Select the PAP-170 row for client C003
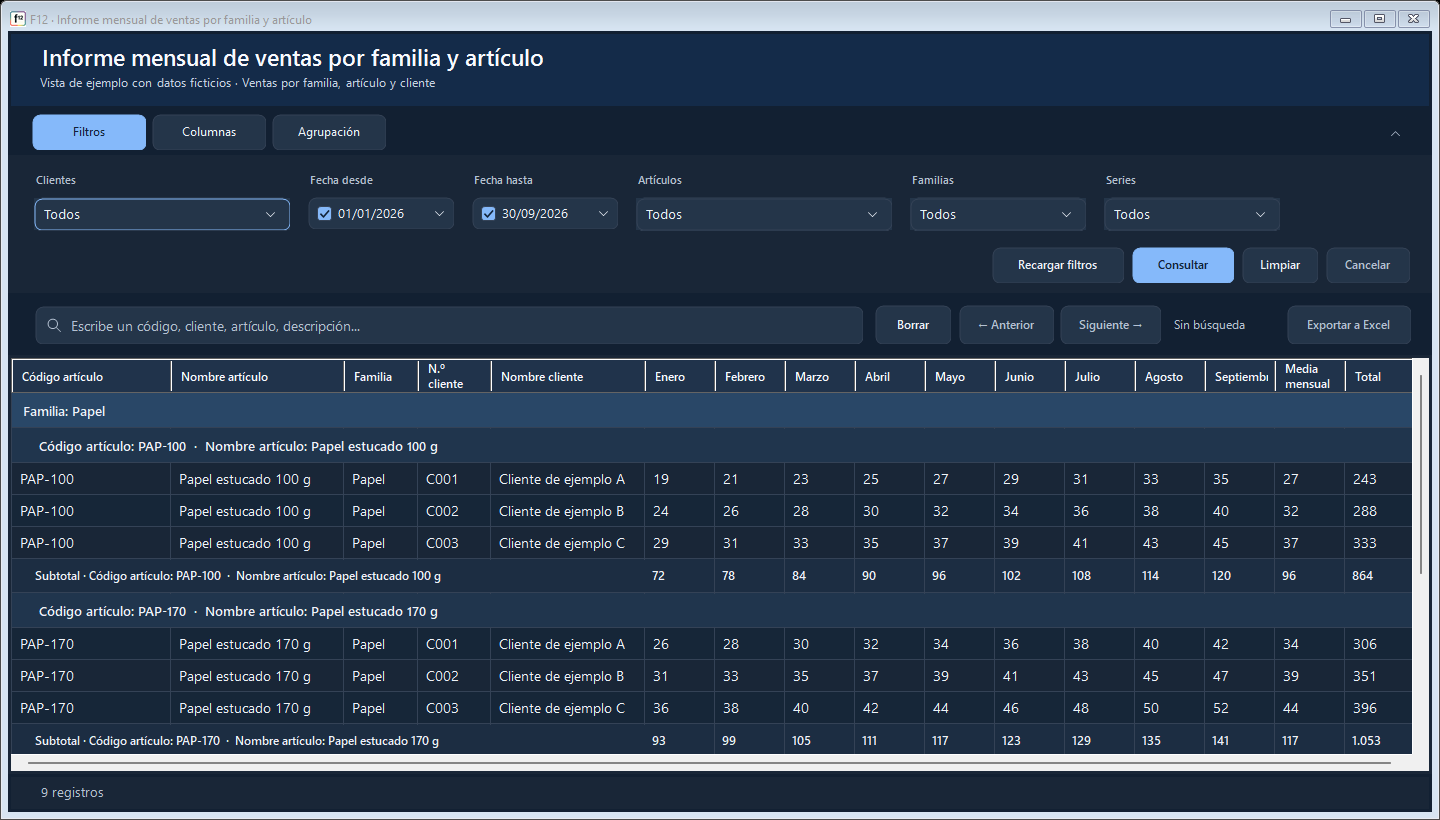The height and width of the screenshot is (820, 1440). 712,708
